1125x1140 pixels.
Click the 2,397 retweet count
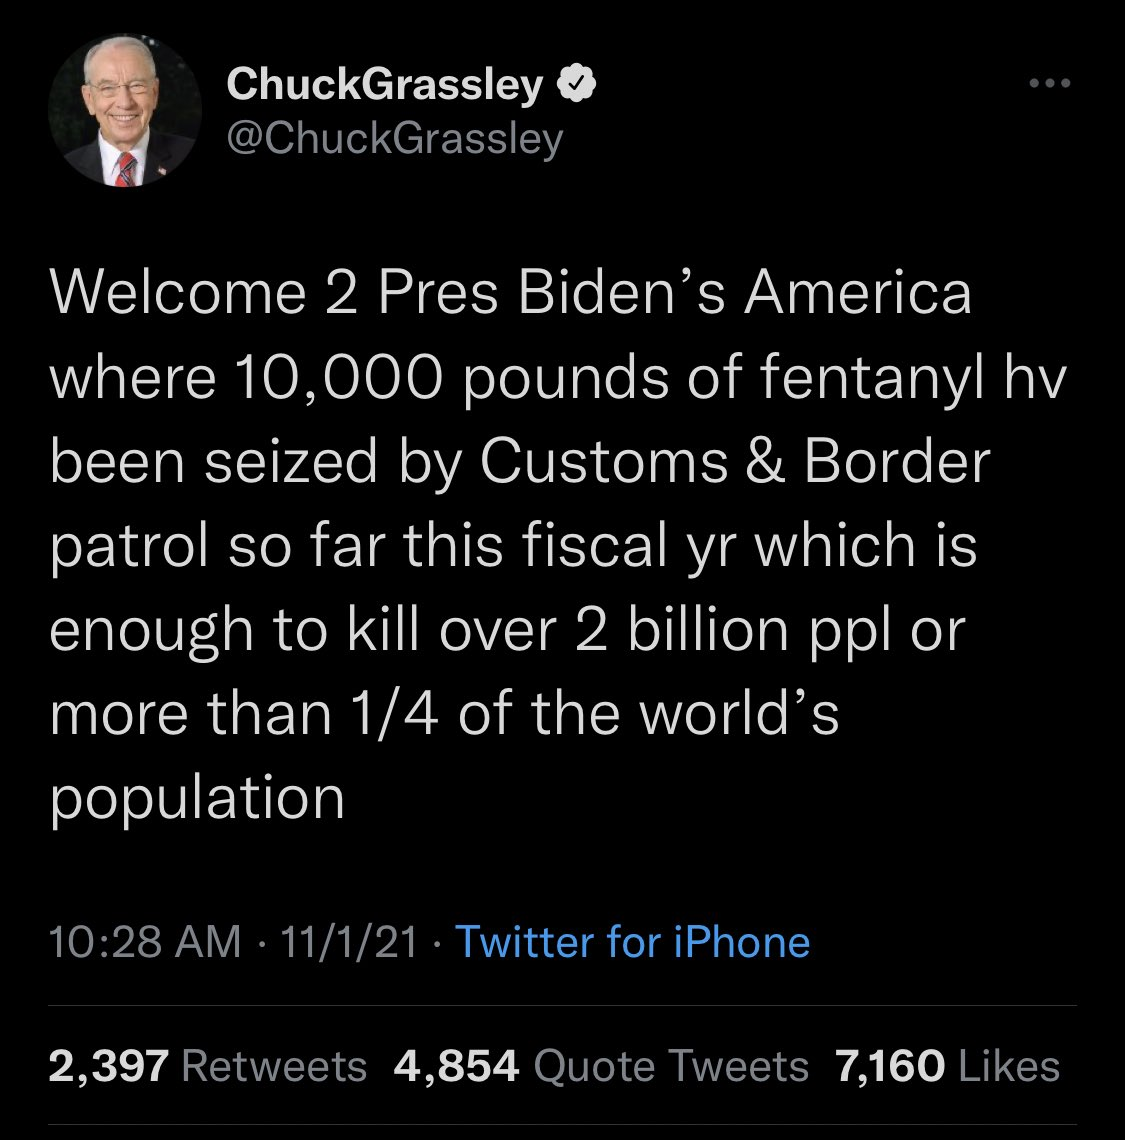point(109,1065)
